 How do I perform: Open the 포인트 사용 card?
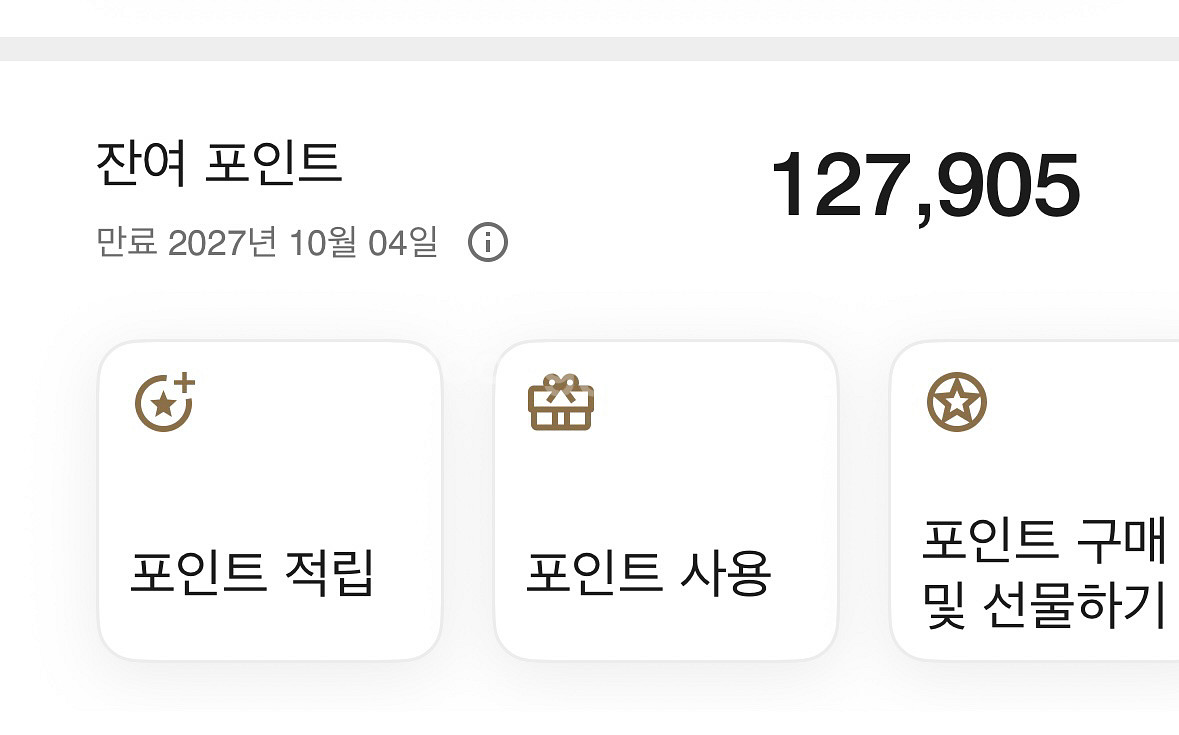click(665, 500)
